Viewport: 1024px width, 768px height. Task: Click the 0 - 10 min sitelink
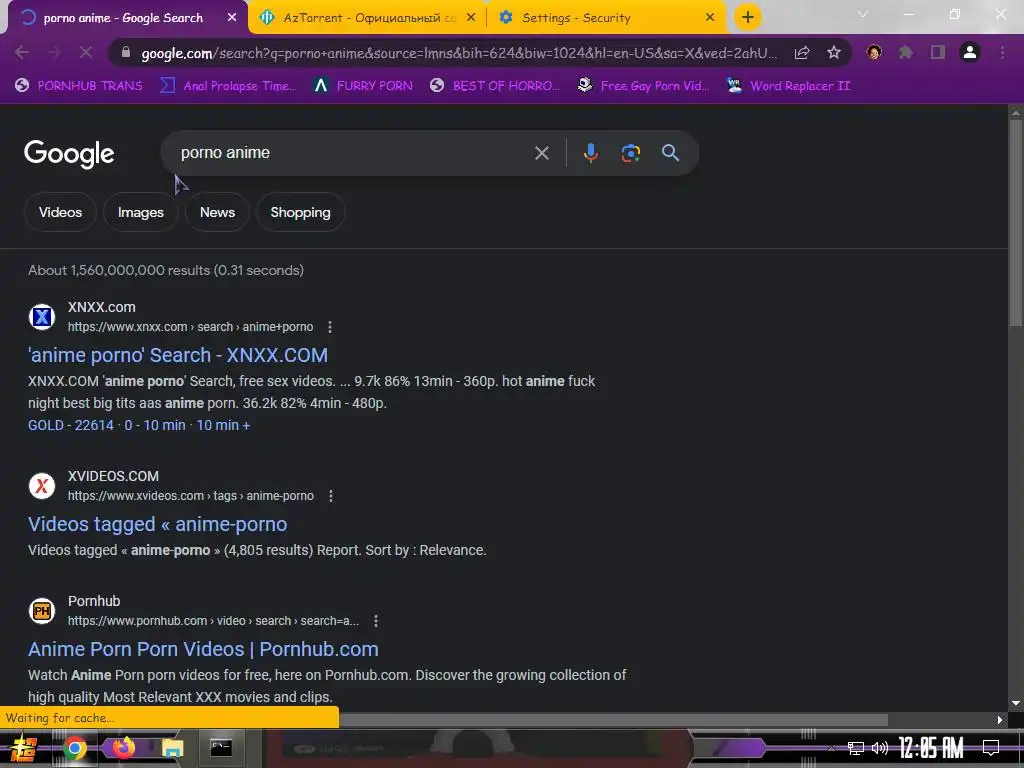tap(155, 425)
